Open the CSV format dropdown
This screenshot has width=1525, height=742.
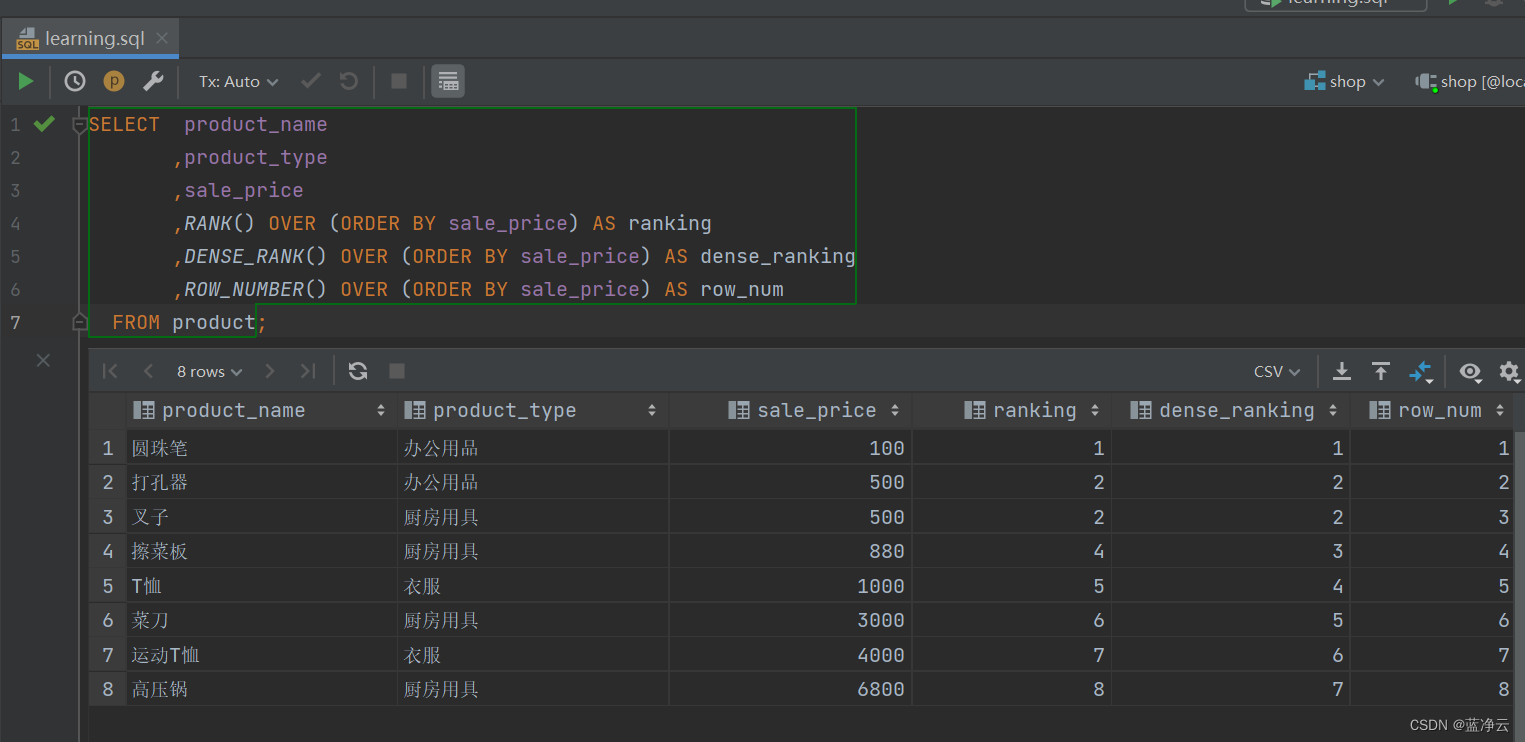click(x=1276, y=370)
